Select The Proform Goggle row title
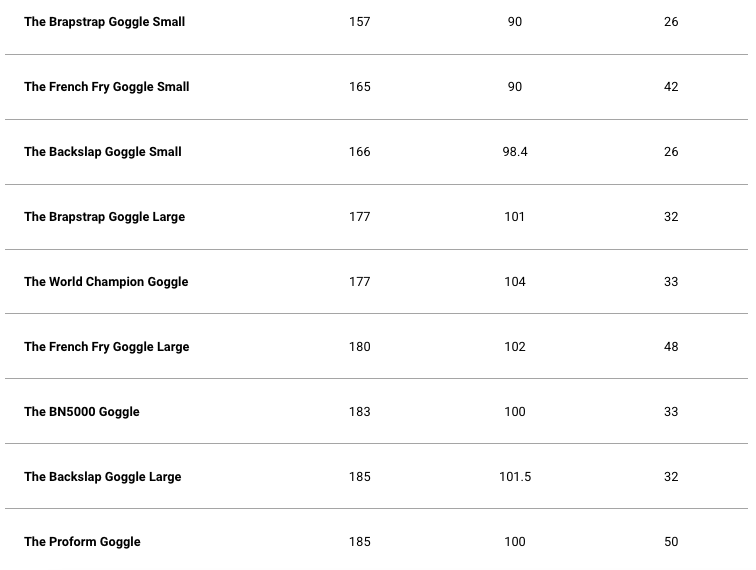 pos(82,542)
